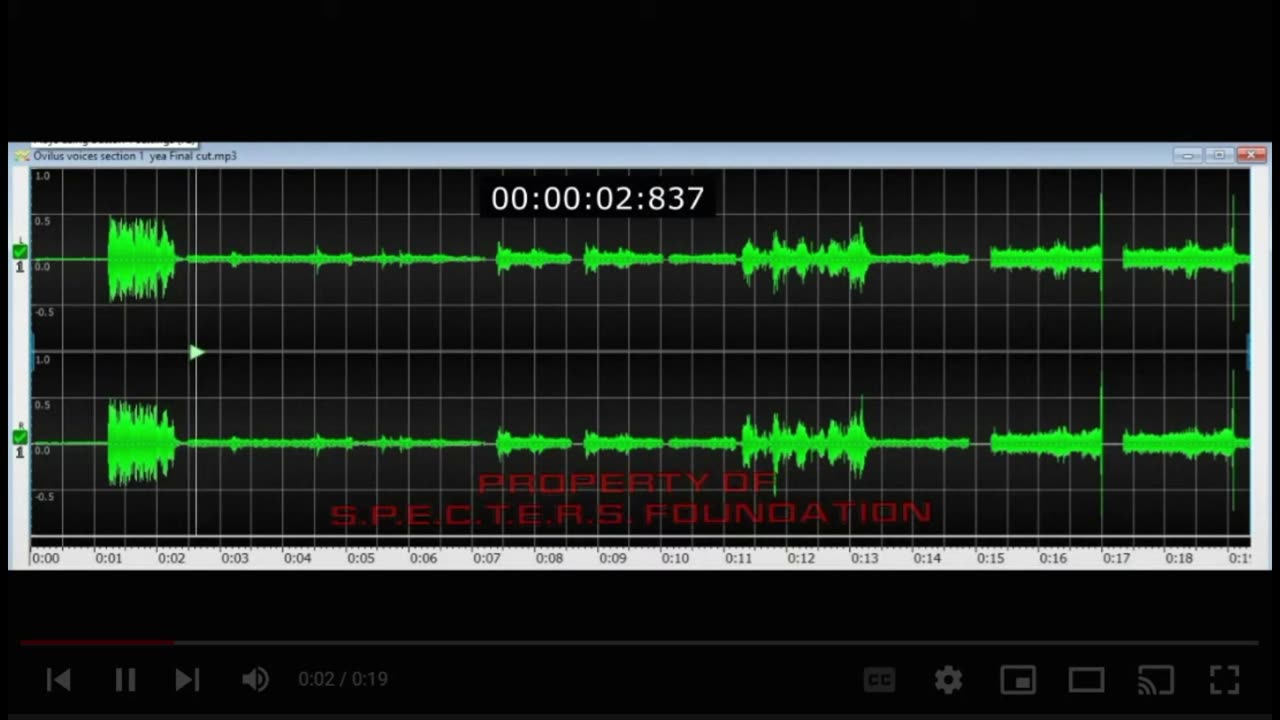Toggle closed captions CC button
The image size is (1280, 720).
tap(879, 680)
